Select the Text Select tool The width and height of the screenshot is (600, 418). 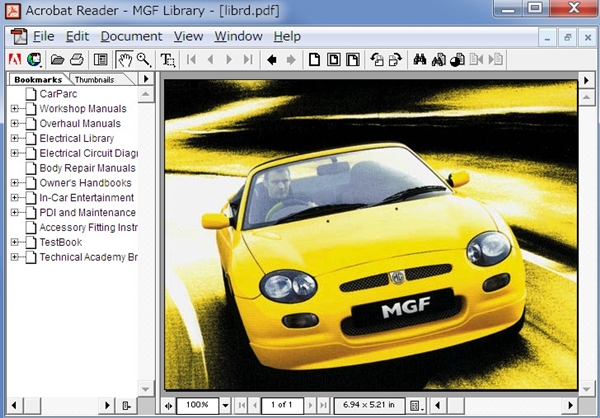(x=168, y=60)
